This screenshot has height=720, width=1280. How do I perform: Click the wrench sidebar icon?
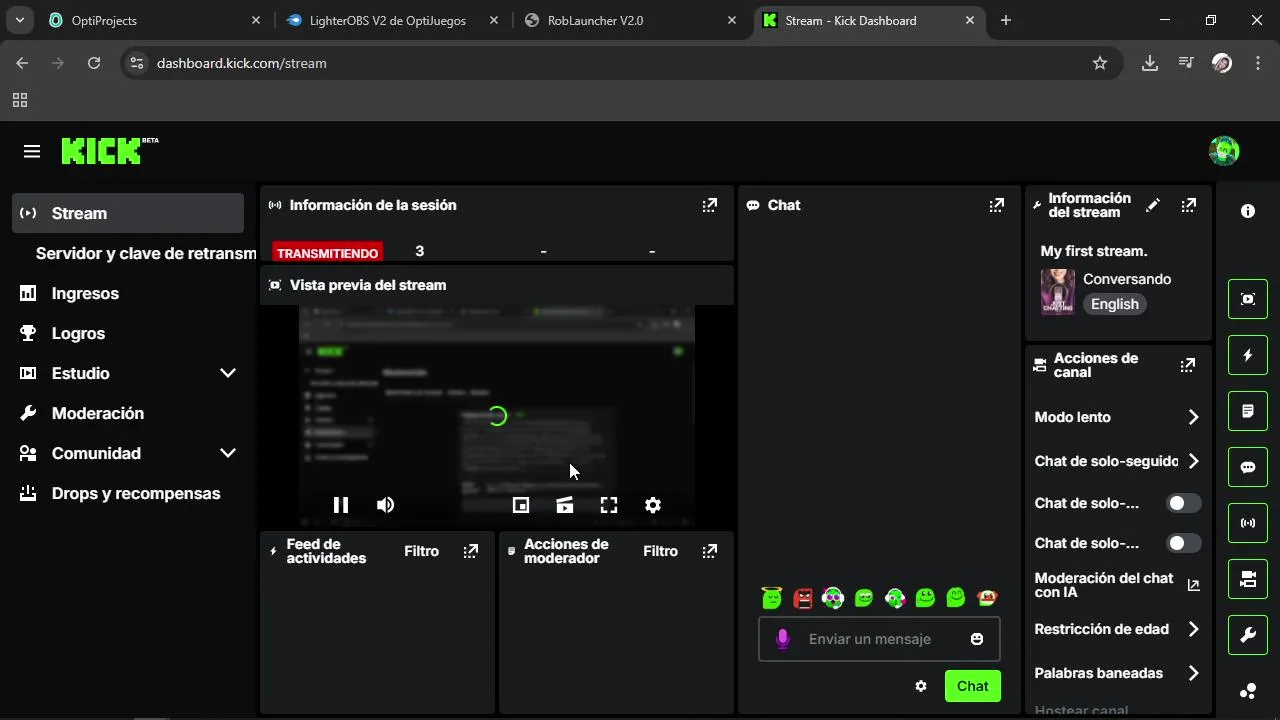[x=1248, y=635]
